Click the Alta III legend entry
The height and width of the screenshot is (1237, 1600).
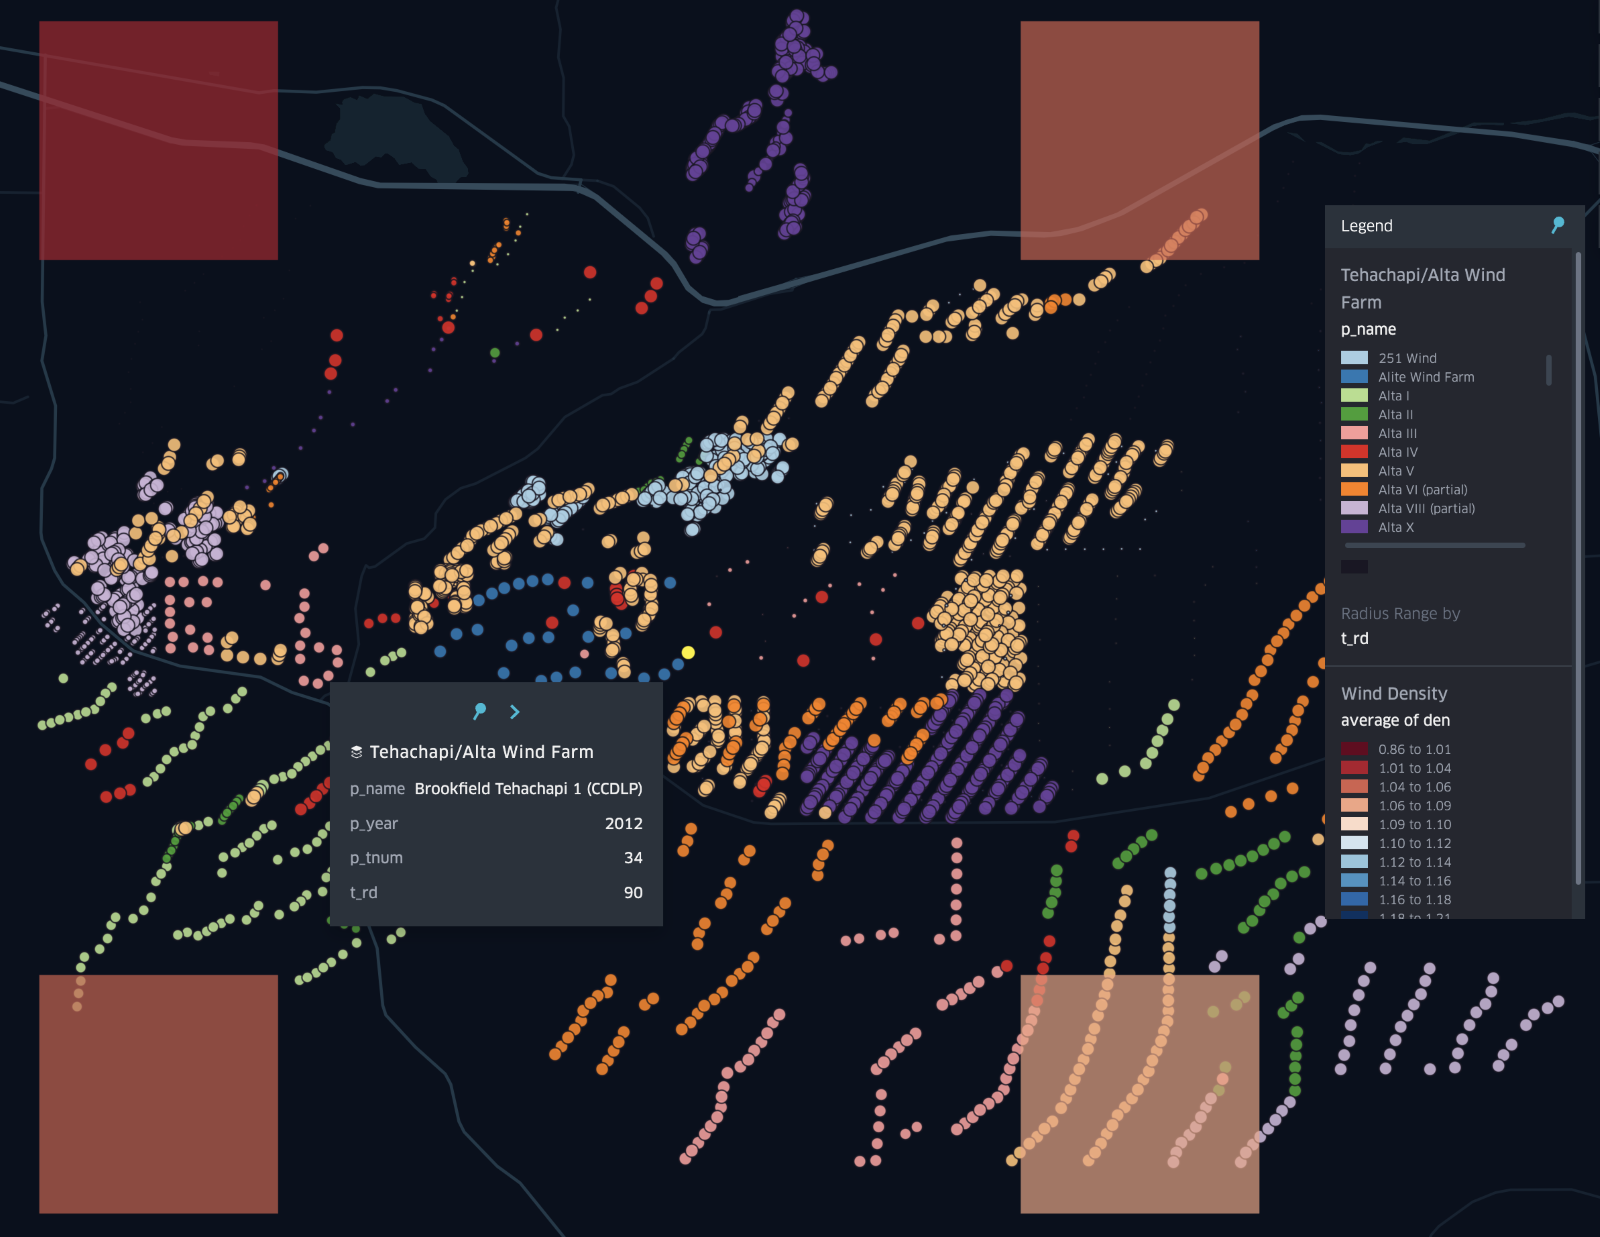pyautogui.click(x=1397, y=433)
